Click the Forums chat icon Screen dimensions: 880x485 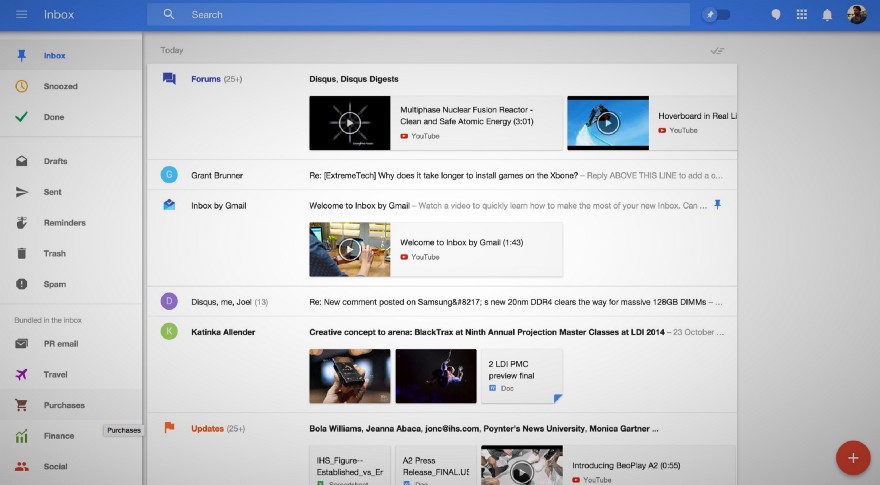pos(169,79)
